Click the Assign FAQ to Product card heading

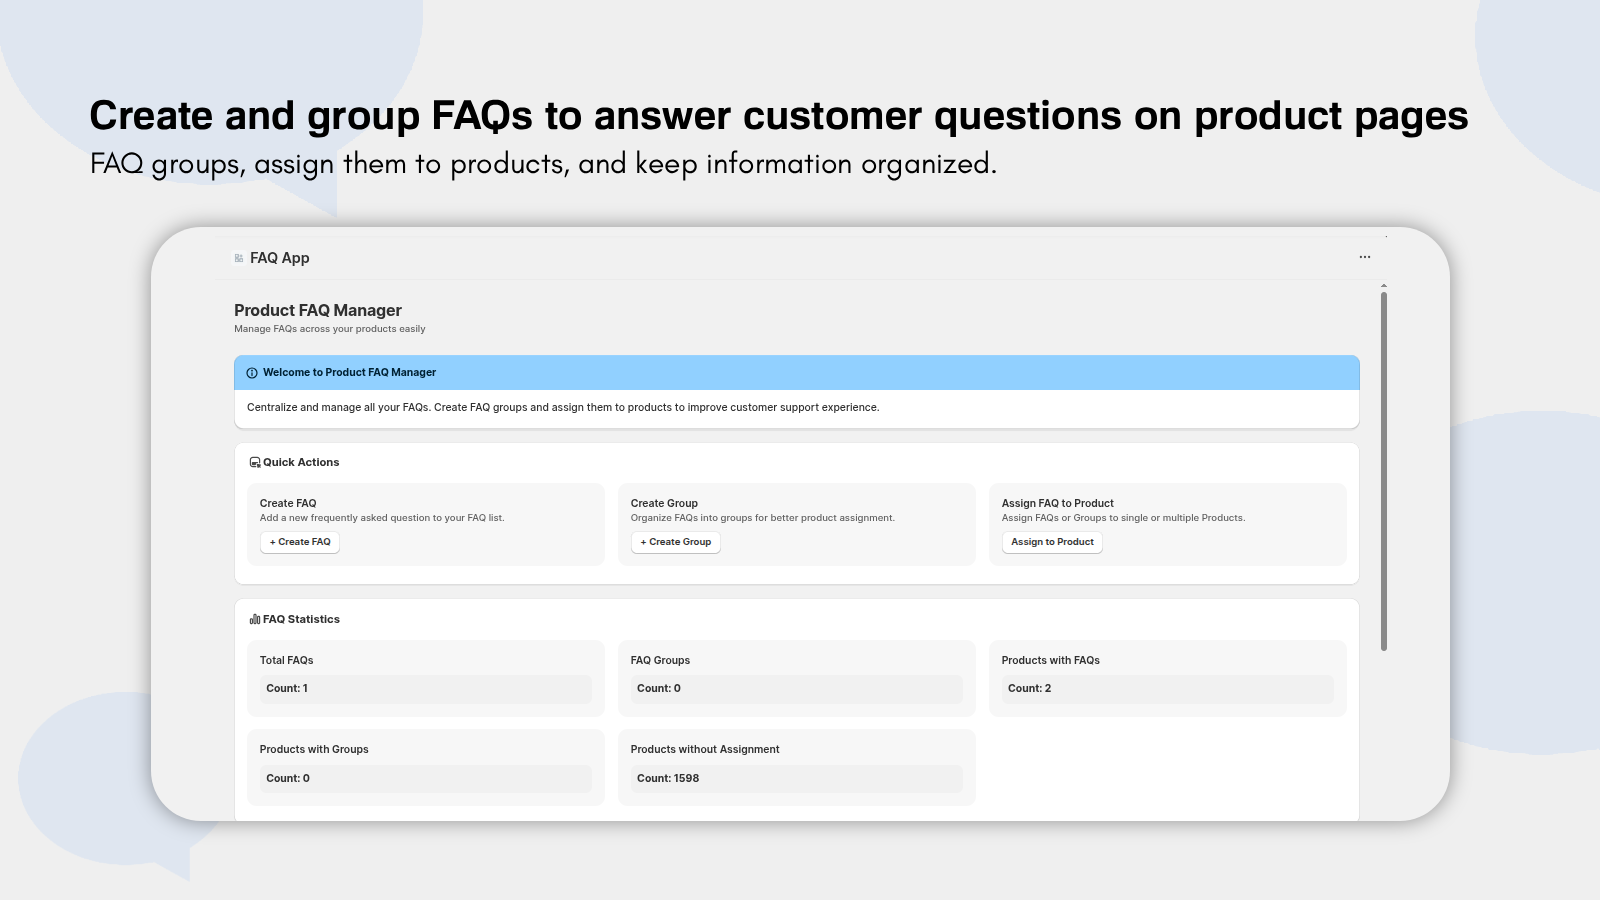click(x=1057, y=504)
